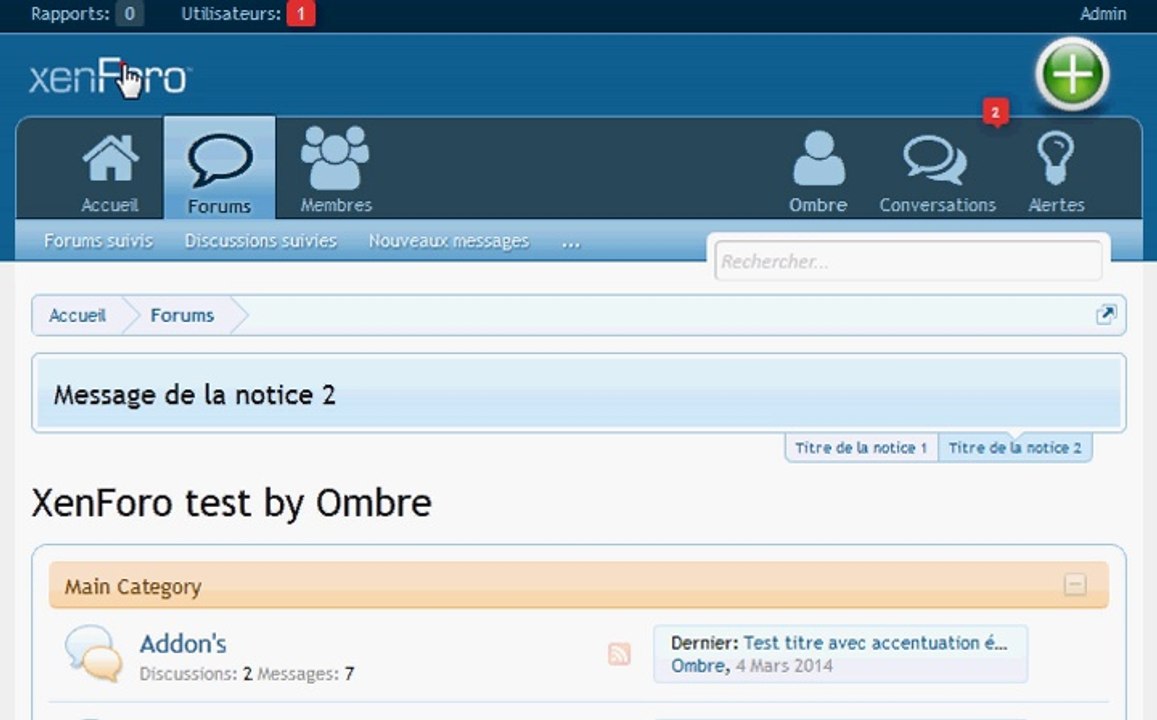Click Accueil in the breadcrumb
1157x720 pixels.
pos(77,315)
